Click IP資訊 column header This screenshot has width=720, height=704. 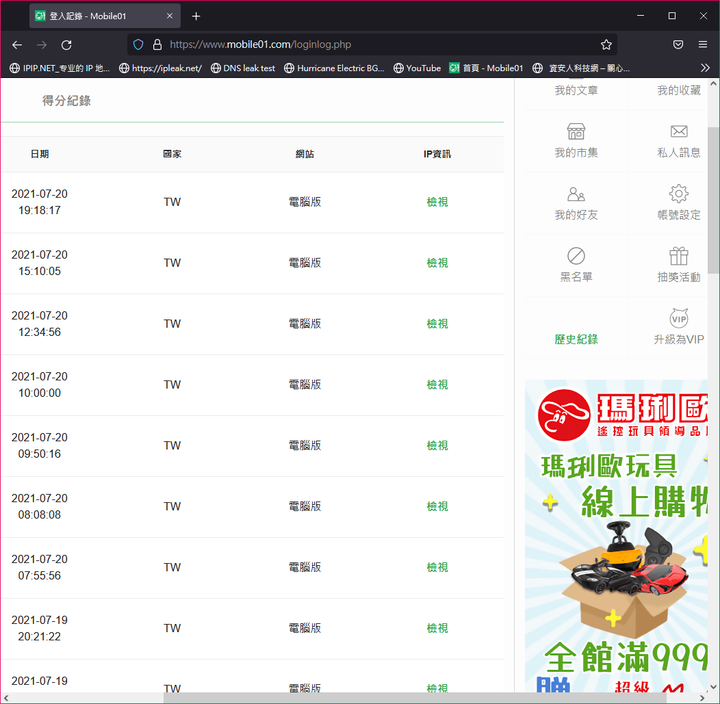[437, 154]
